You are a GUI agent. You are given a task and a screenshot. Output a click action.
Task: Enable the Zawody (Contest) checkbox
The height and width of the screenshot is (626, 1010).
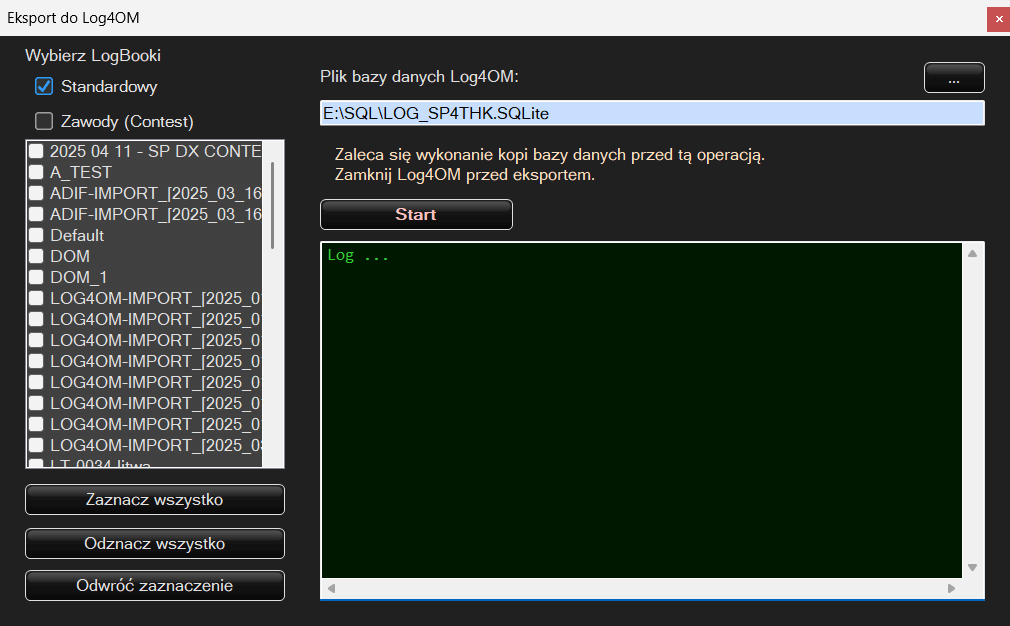tap(44, 121)
